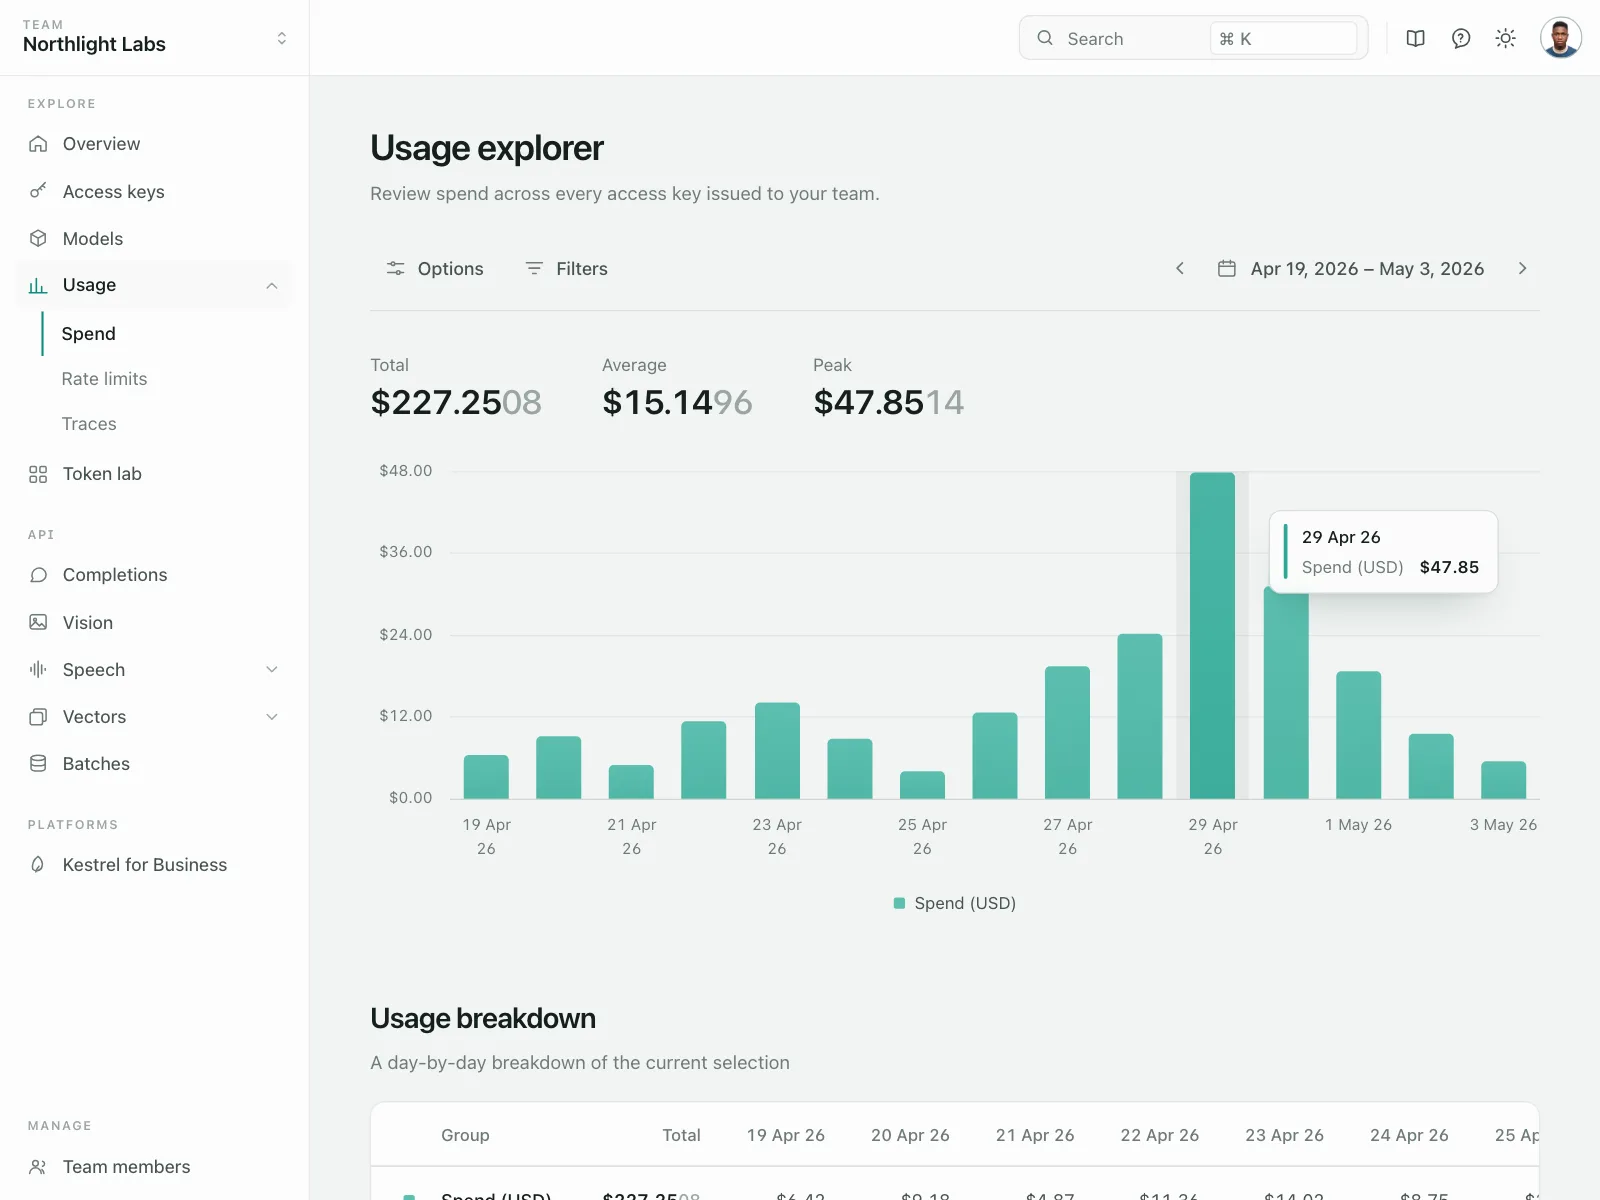The width and height of the screenshot is (1600, 1200).
Task: Expand the Vectors section chevron
Action: pyautogui.click(x=272, y=716)
